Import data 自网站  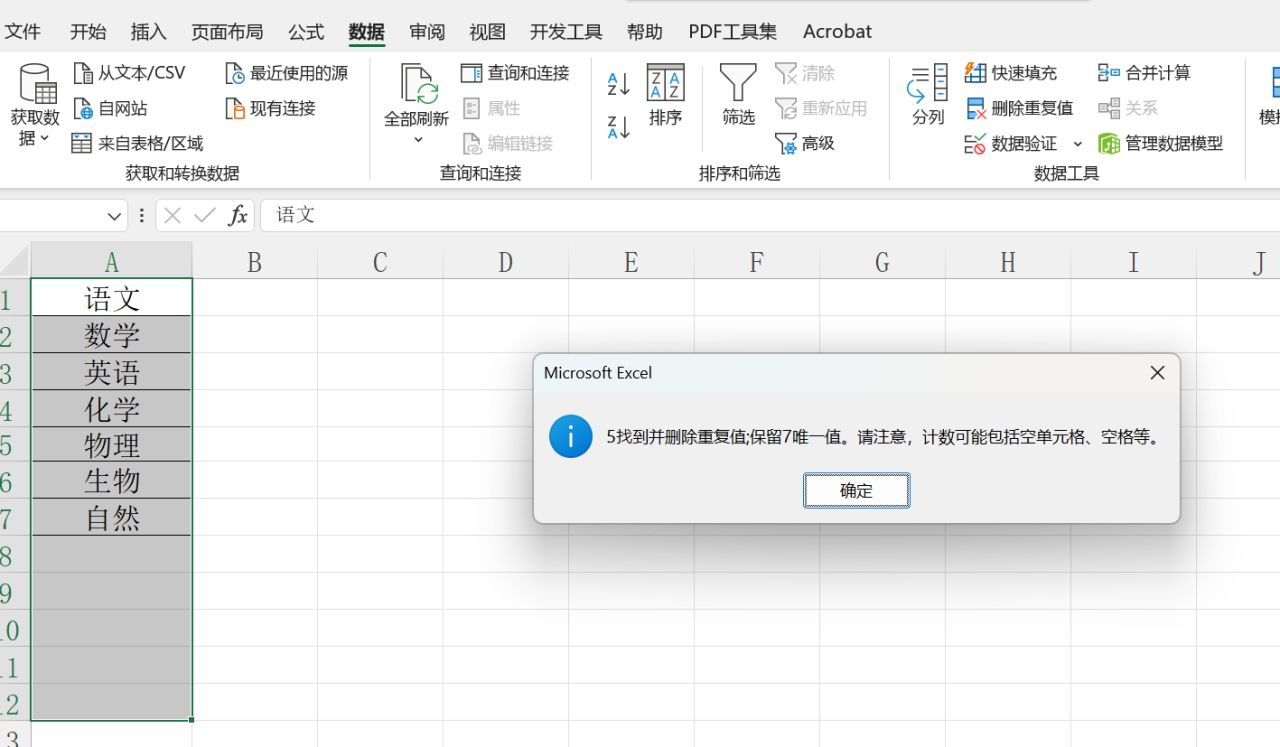[x=111, y=108]
